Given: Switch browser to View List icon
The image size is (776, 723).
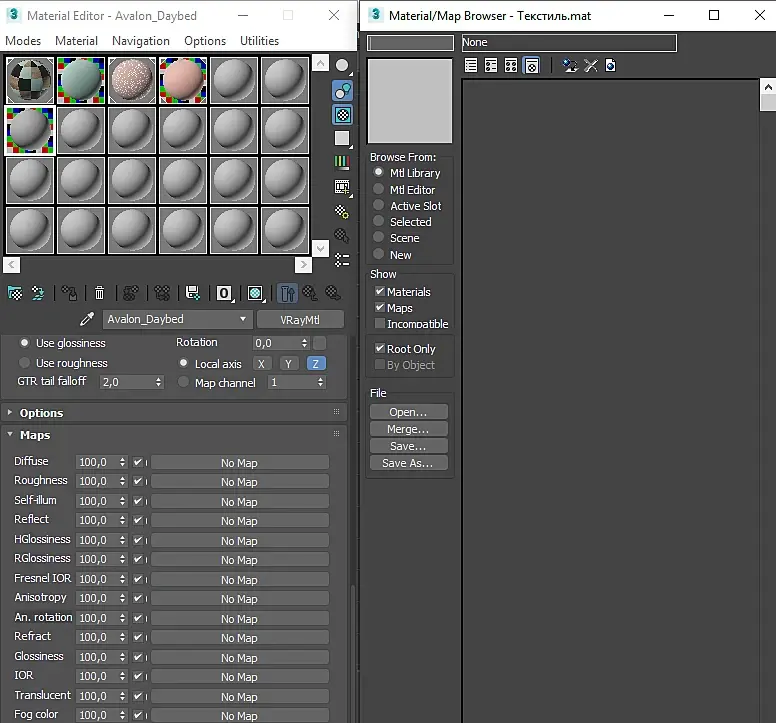Looking at the screenshot, I should pyautogui.click(x=471, y=65).
